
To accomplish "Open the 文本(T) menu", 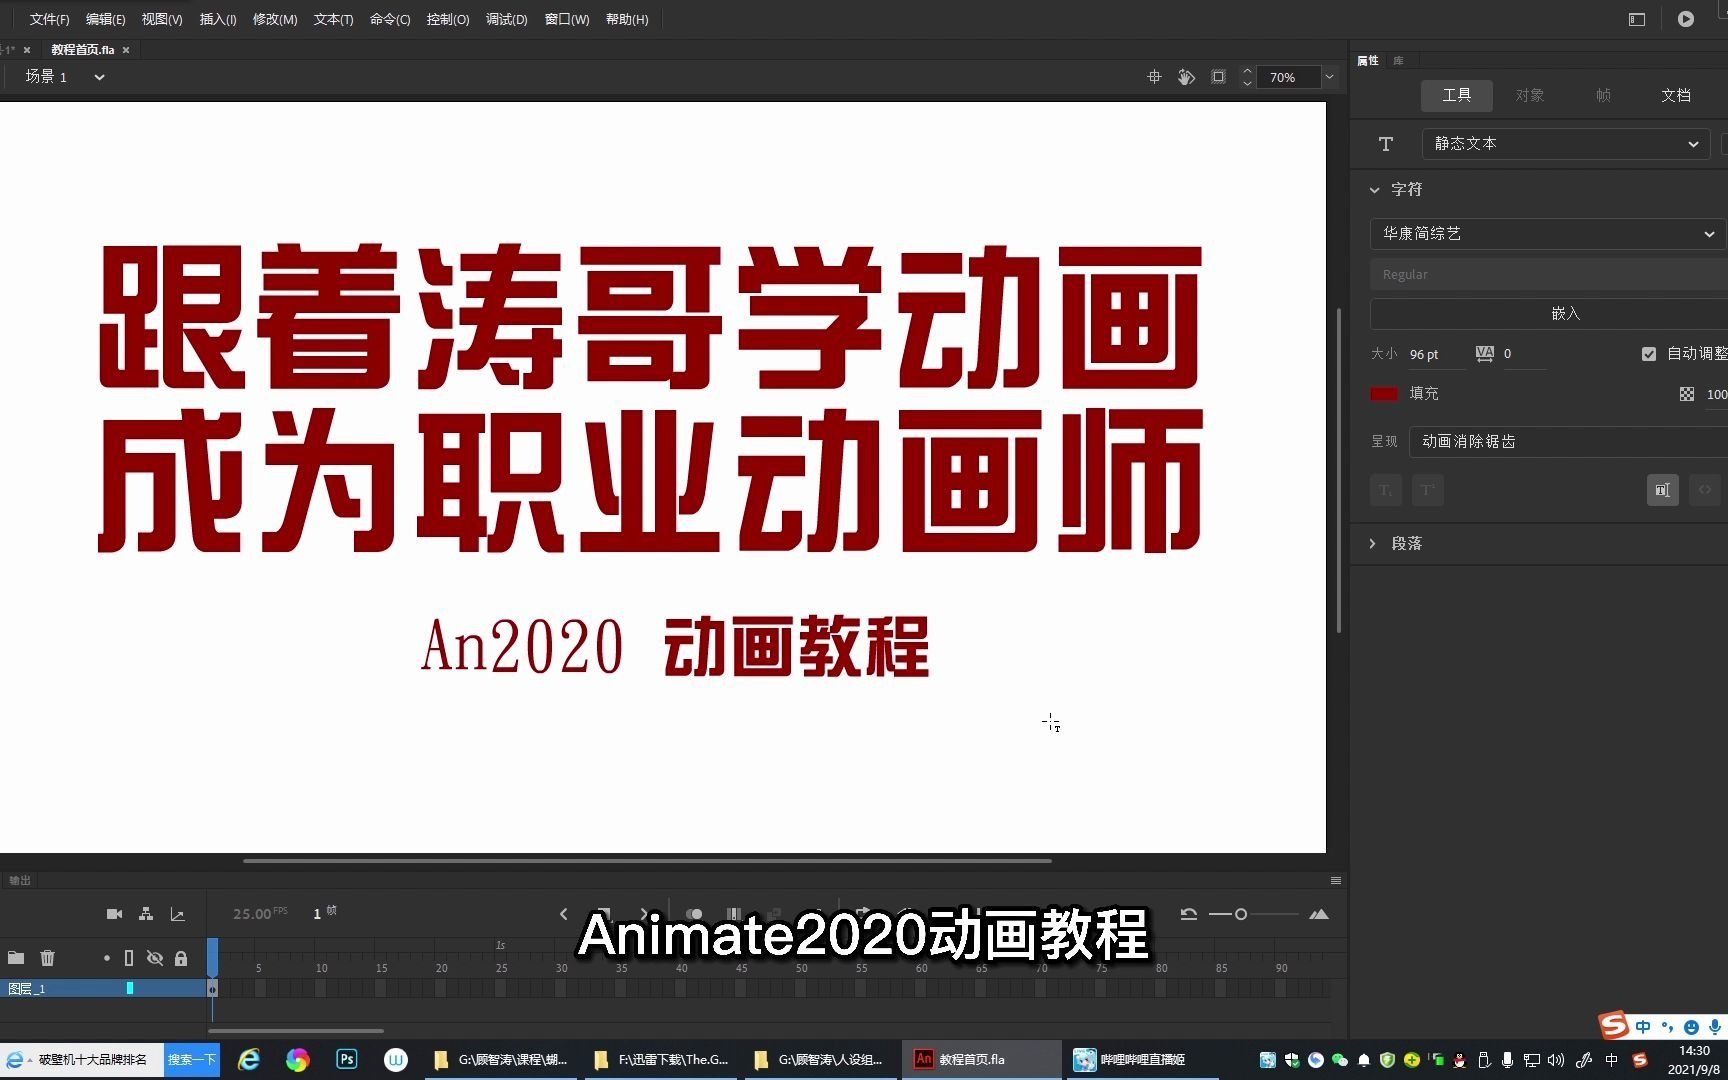I will tap(333, 19).
